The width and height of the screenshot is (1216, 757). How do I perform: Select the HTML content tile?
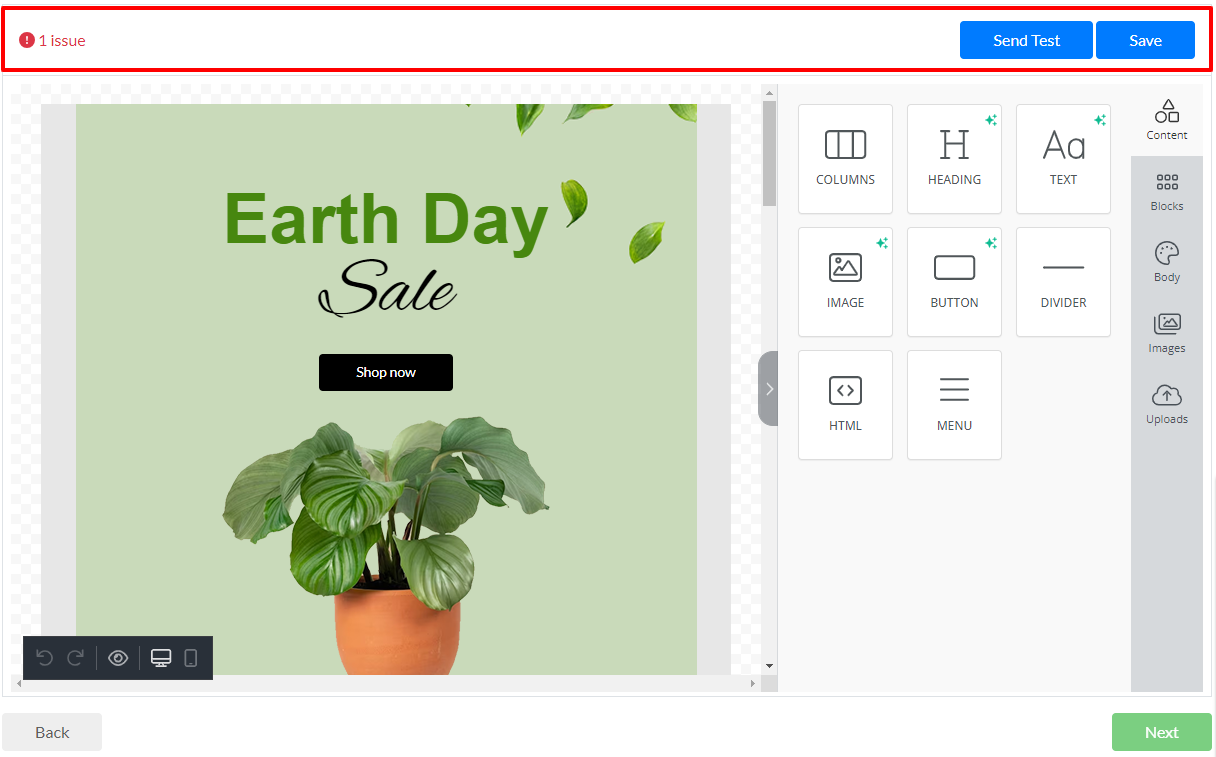[x=845, y=405]
